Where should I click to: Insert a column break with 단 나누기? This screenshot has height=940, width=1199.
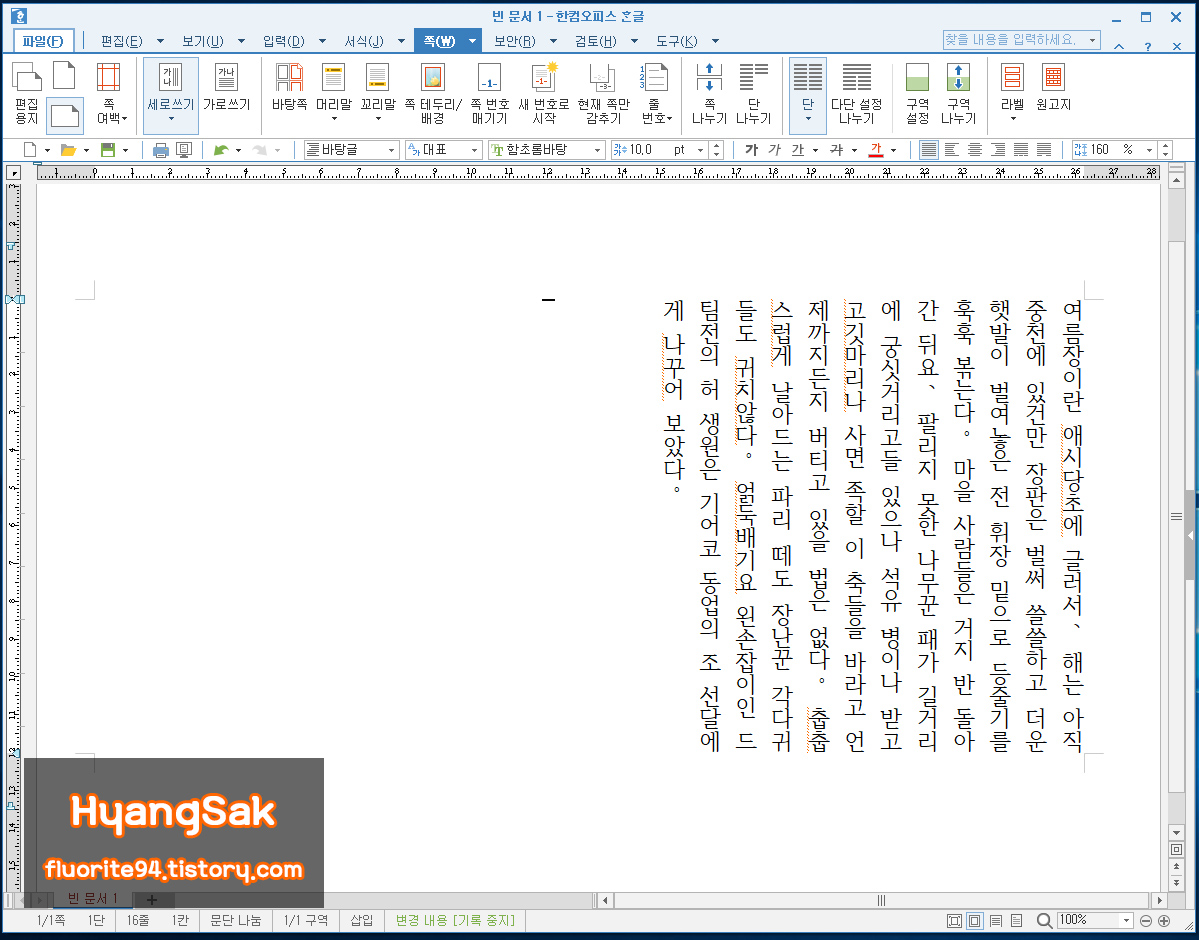pyautogui.click(x=753, y=93)
